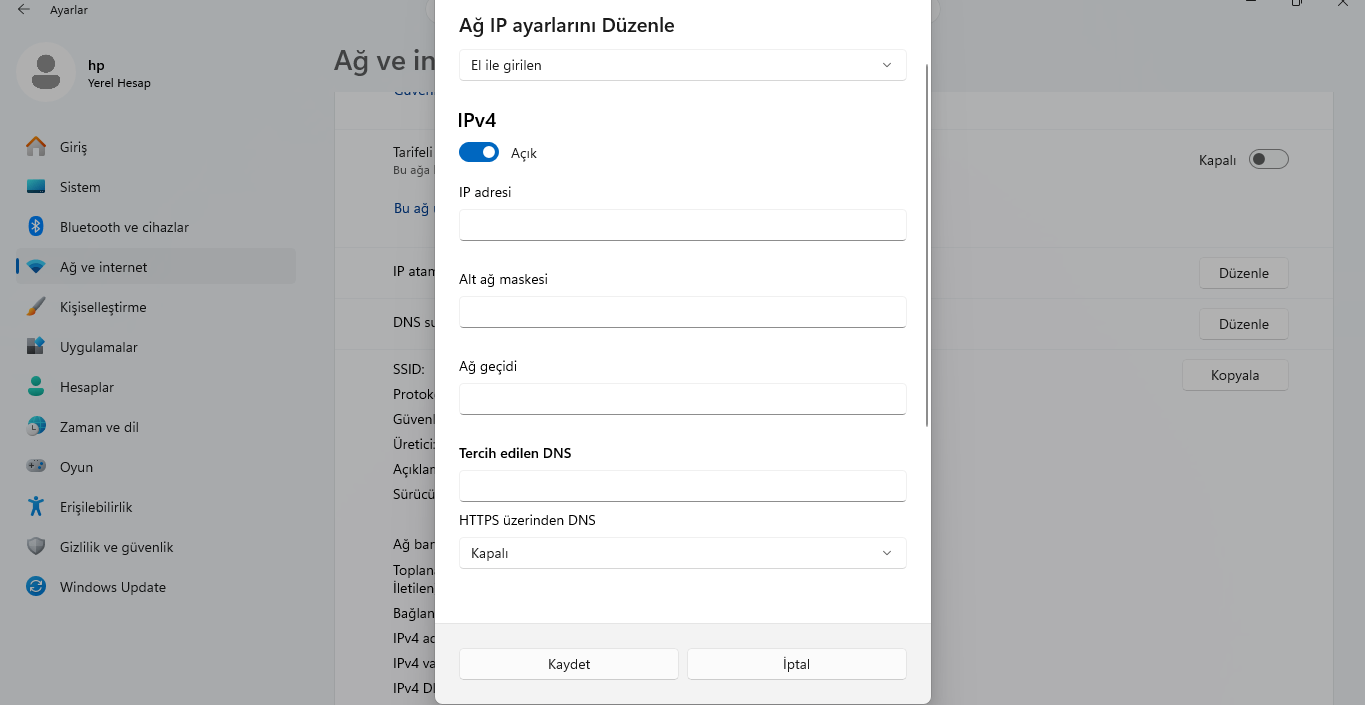The width and height of the screenshot is (1365, 705).
Task: Click the Ağ geçidi input field
Action: (x=683, y=399)
